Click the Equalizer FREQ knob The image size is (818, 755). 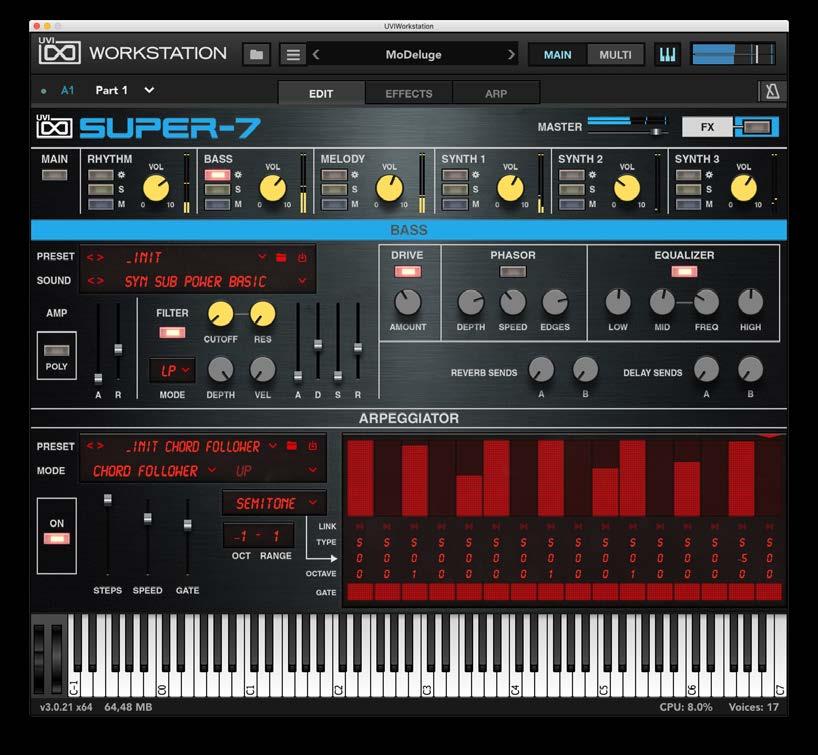[x=706, y=302]
